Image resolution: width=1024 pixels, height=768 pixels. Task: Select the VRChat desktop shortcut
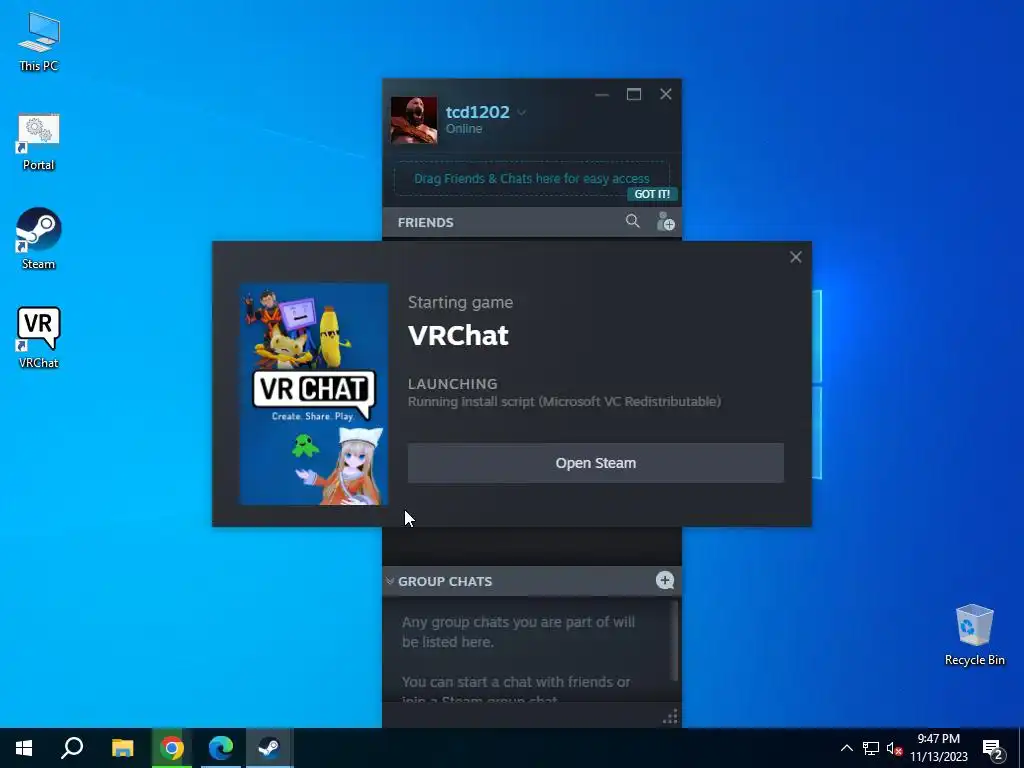click(39, 338)
